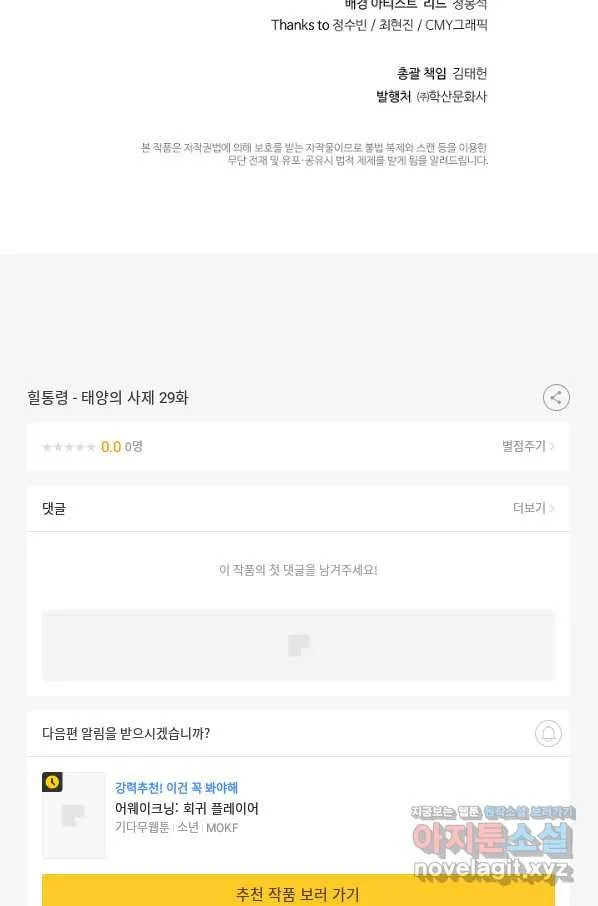This screenshot has height=906, width=598.
Task: Click the yellow clock badge on thumbnail
Action: [x=52, y=782]
